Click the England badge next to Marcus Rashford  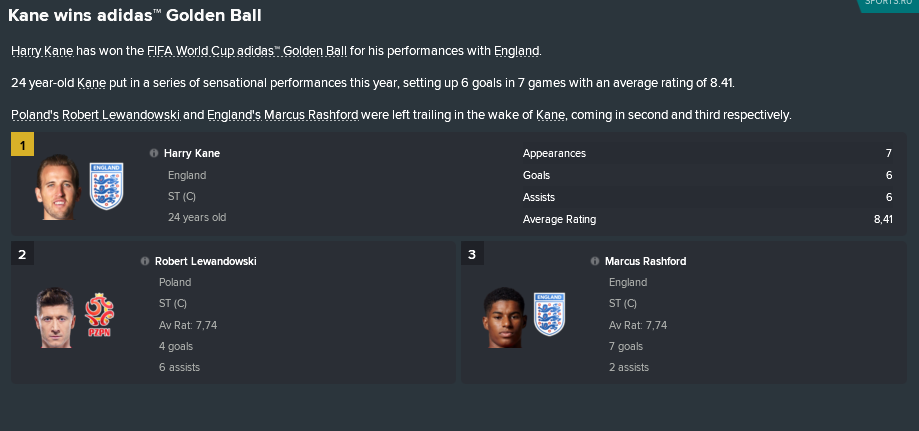point(549,314)
